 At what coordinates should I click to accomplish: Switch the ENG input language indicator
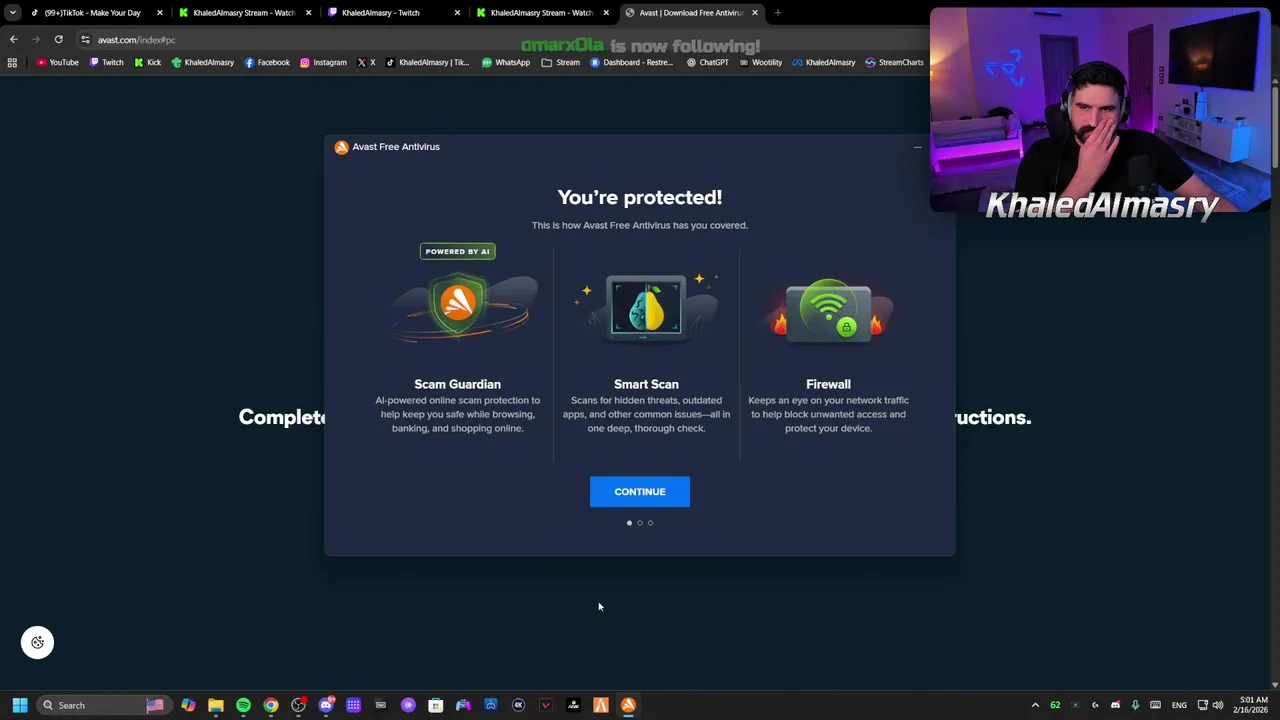1179,705
